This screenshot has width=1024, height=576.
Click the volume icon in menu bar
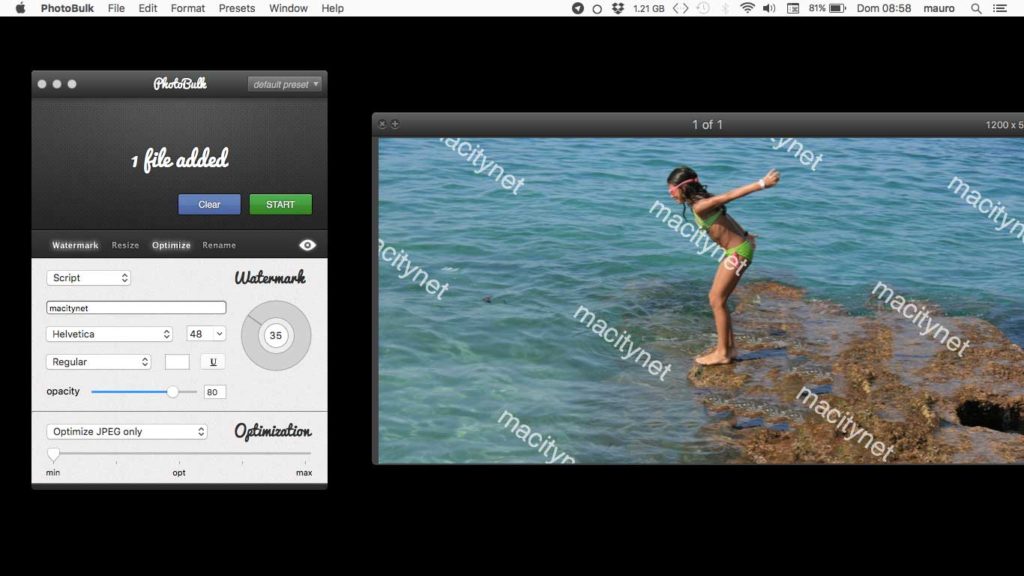[769, 8]
